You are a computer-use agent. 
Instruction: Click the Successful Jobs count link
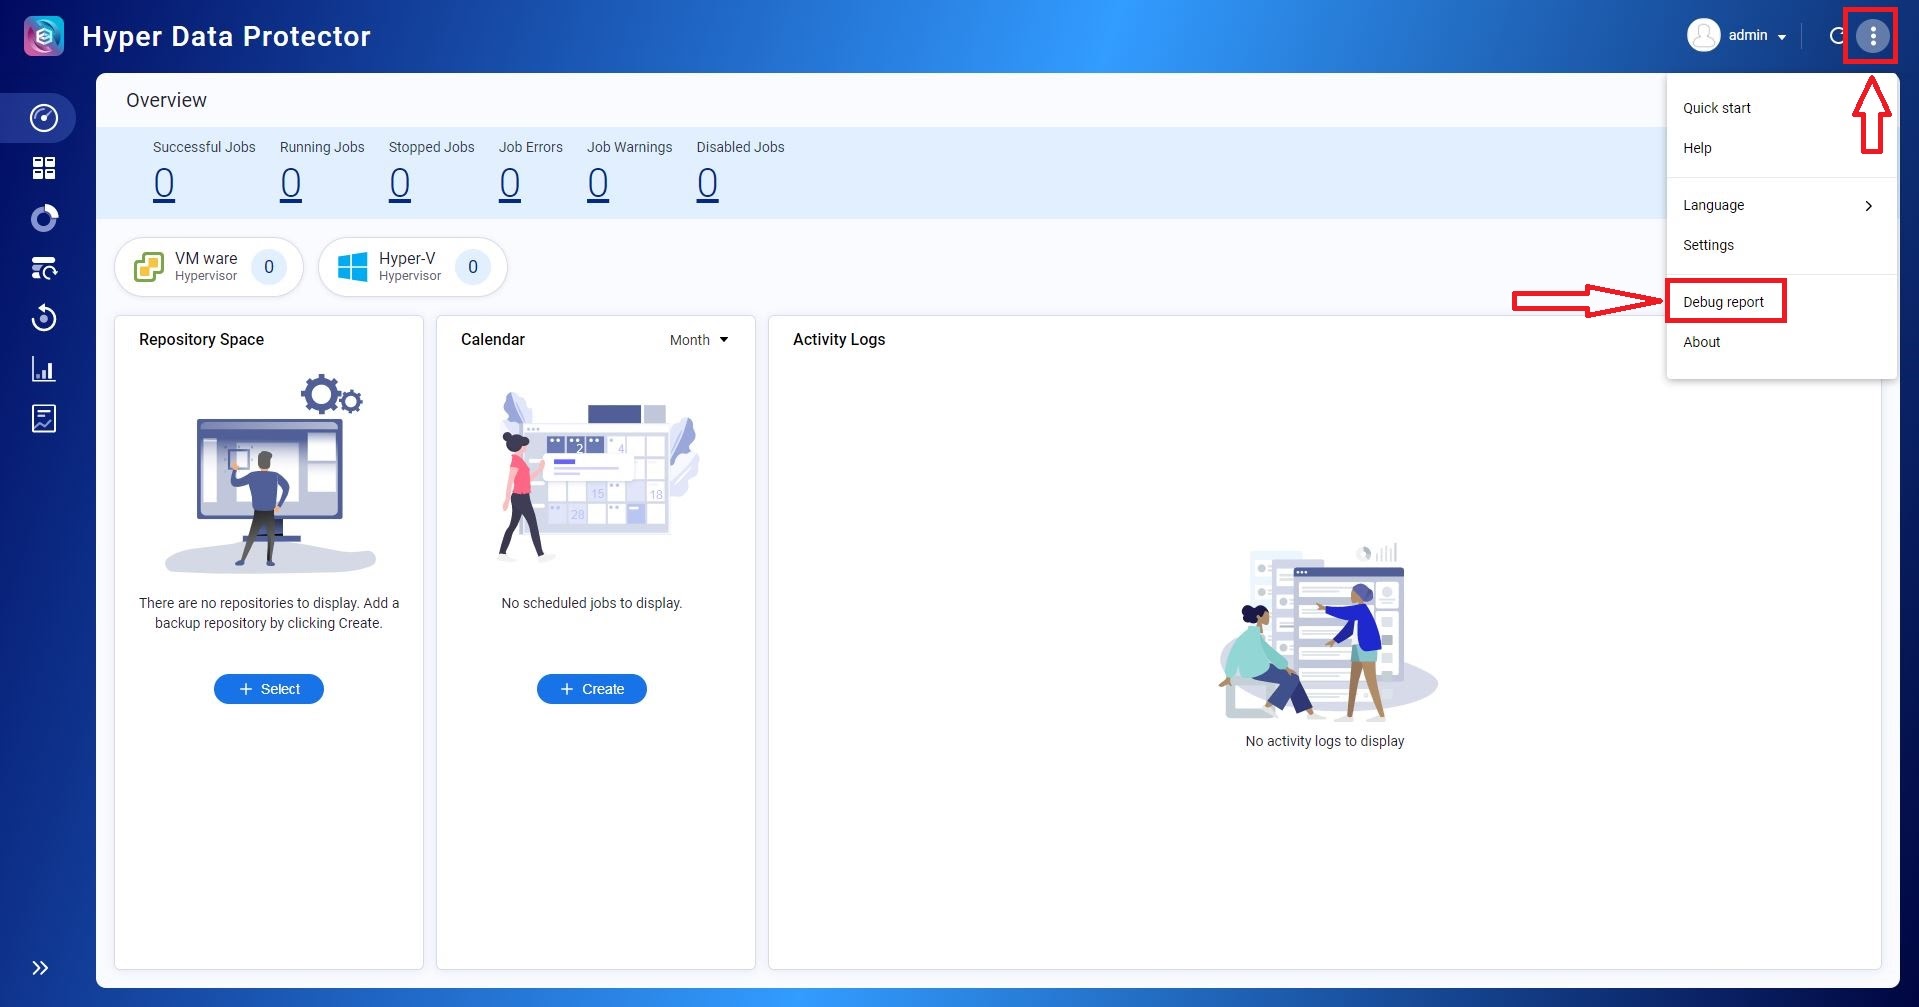point(164,184)
